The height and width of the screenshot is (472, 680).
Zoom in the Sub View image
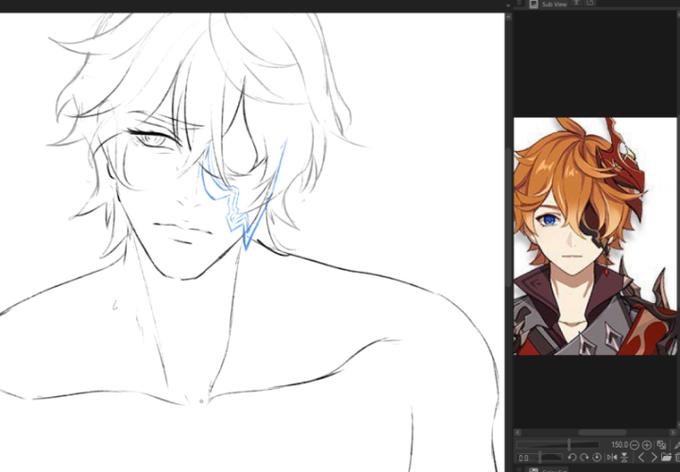click(x=647, y=445)
